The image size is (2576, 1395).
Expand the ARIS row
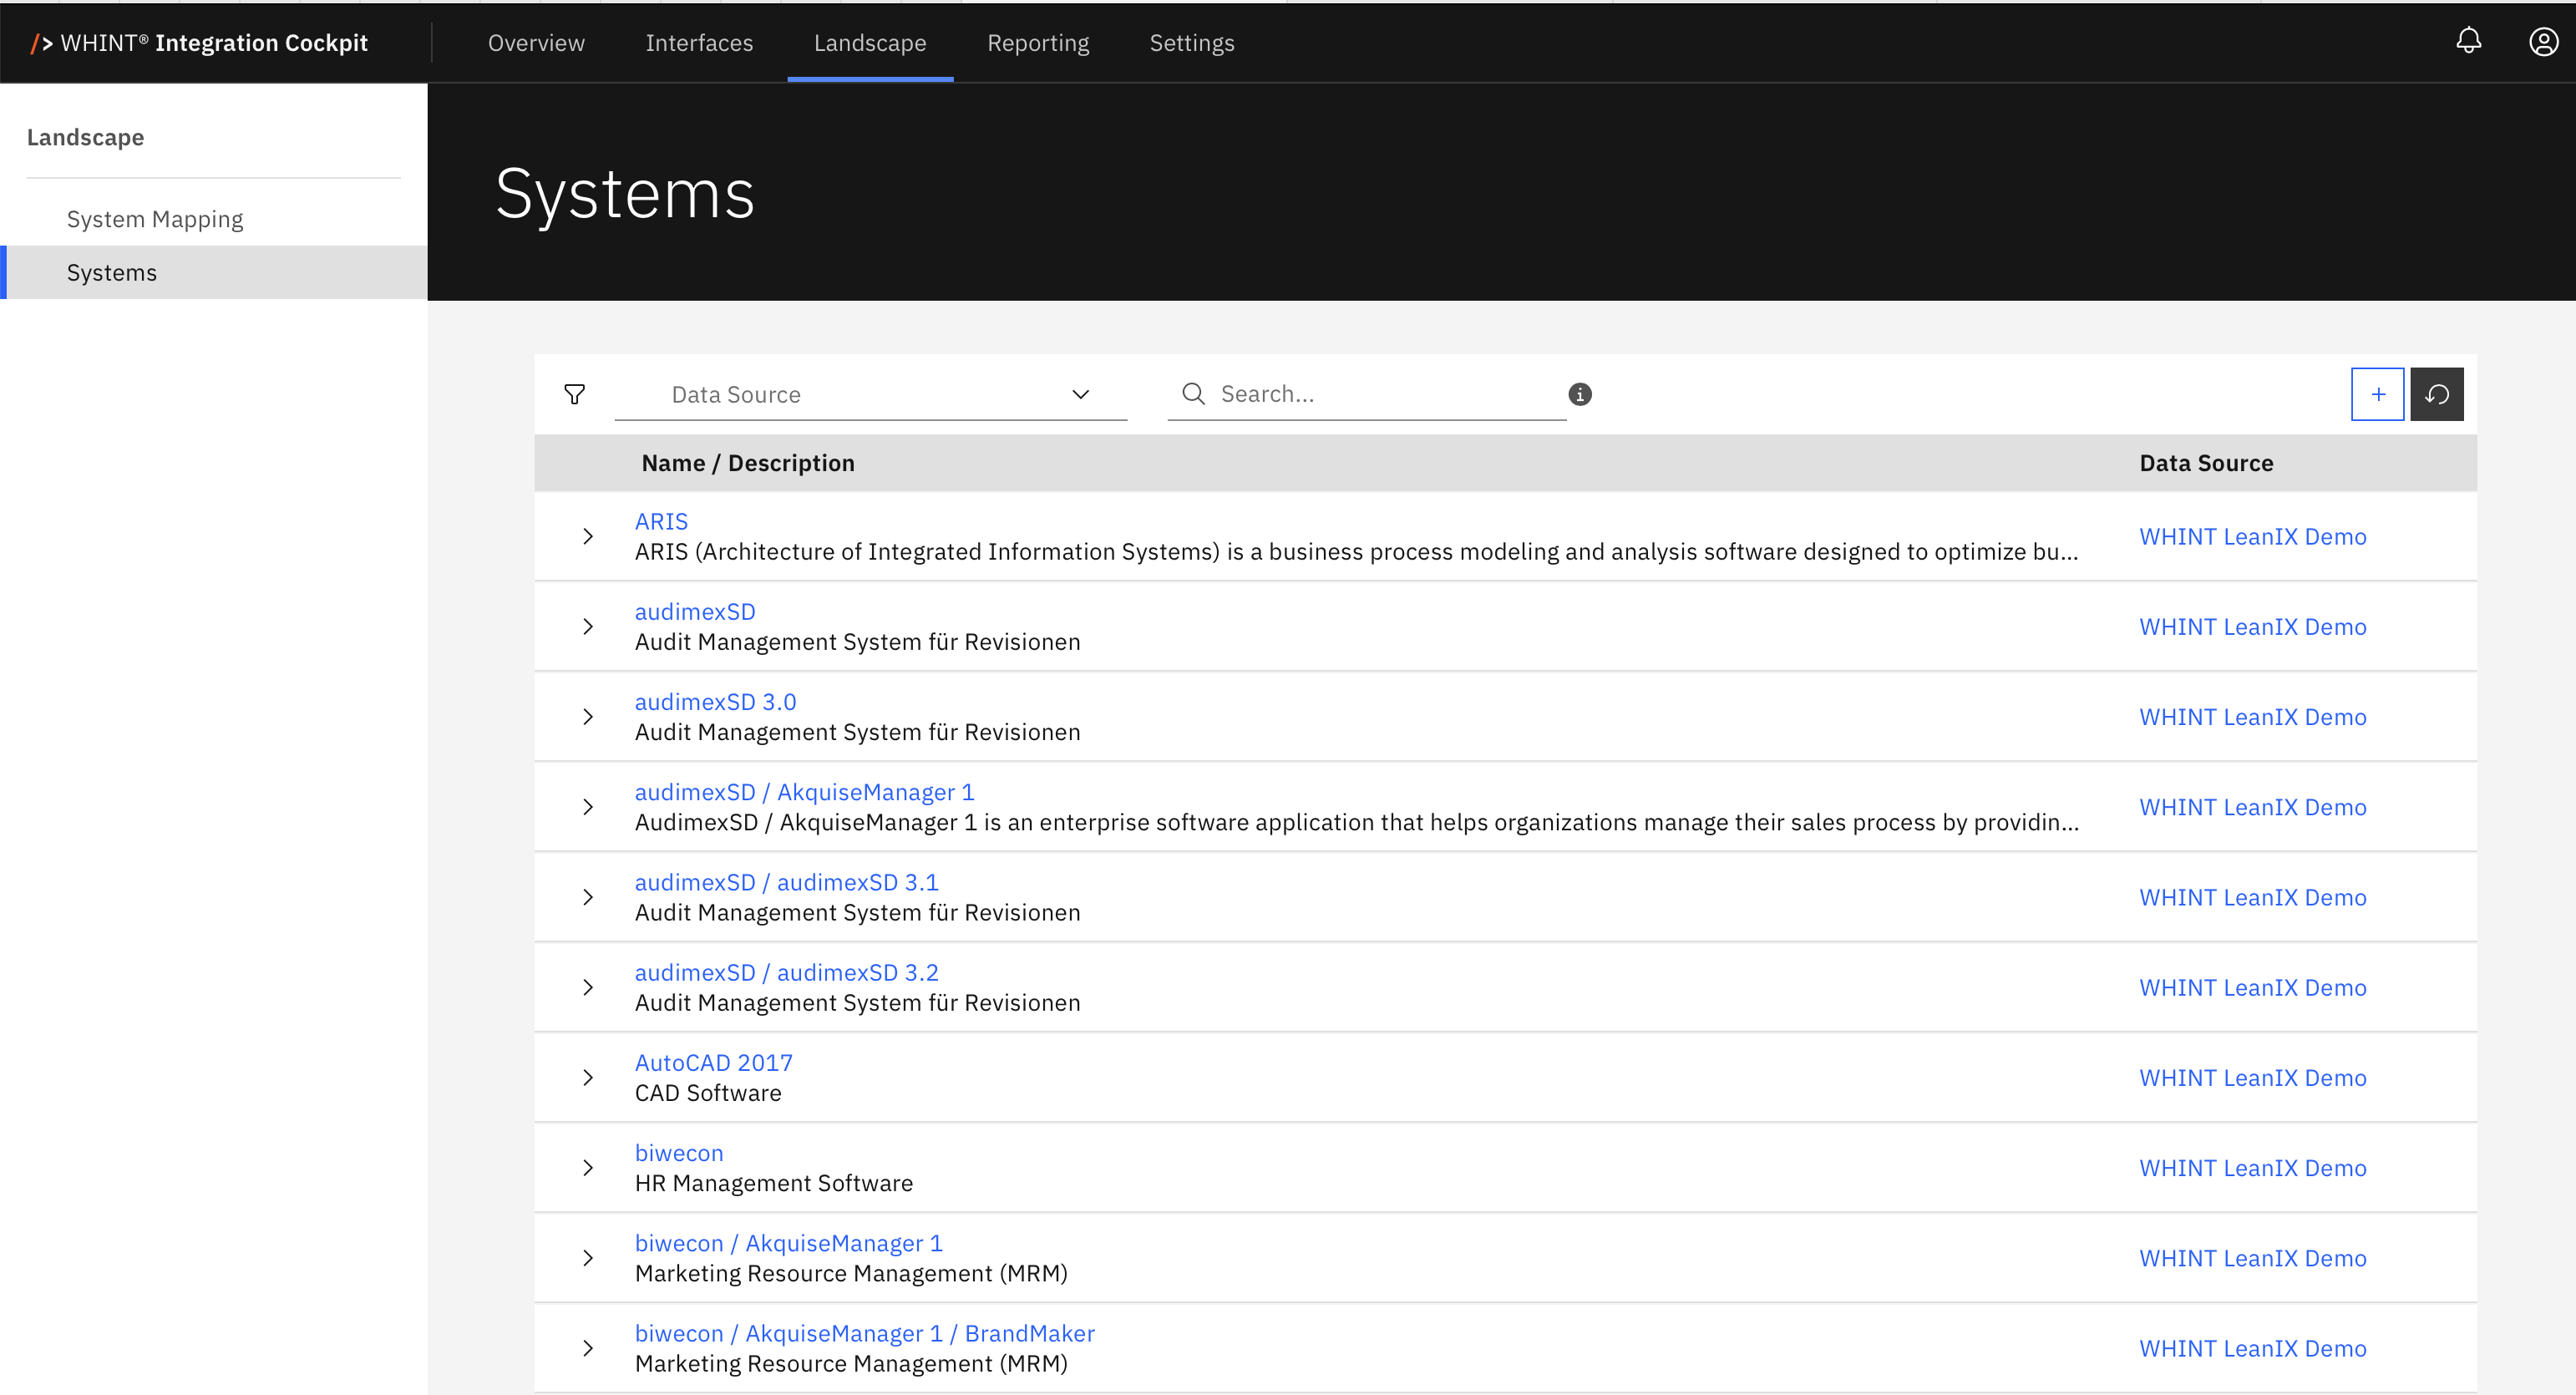(x=588, y=536)
